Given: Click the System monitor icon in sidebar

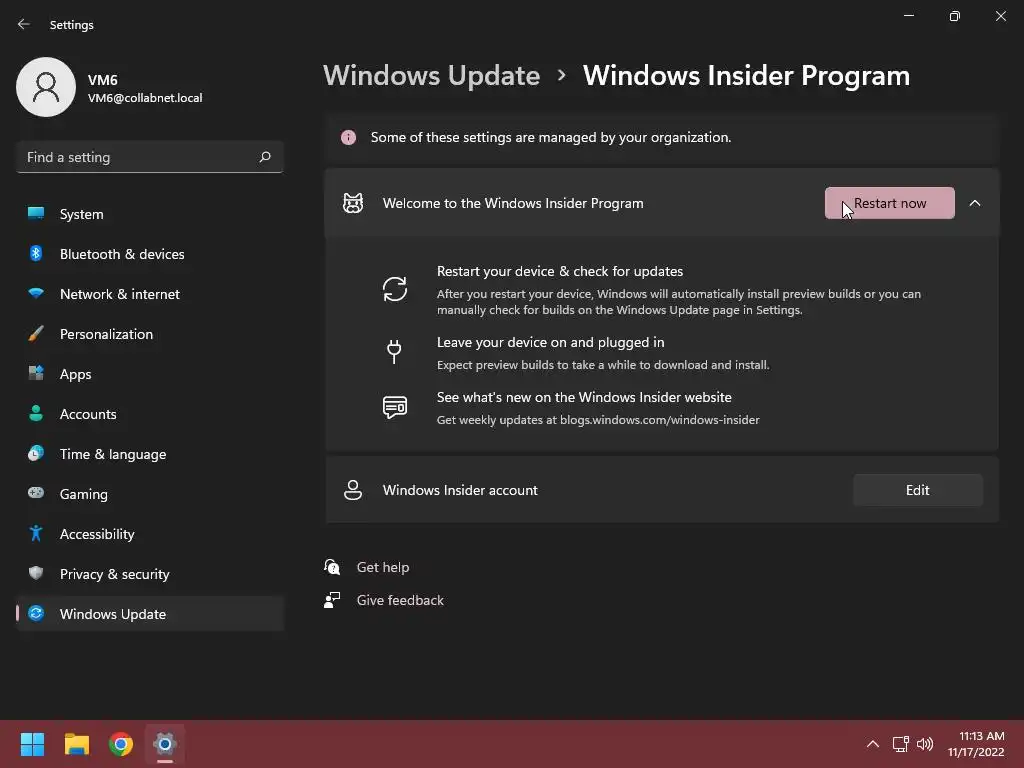Looking at the screenshot, I should tap(36, 213).
